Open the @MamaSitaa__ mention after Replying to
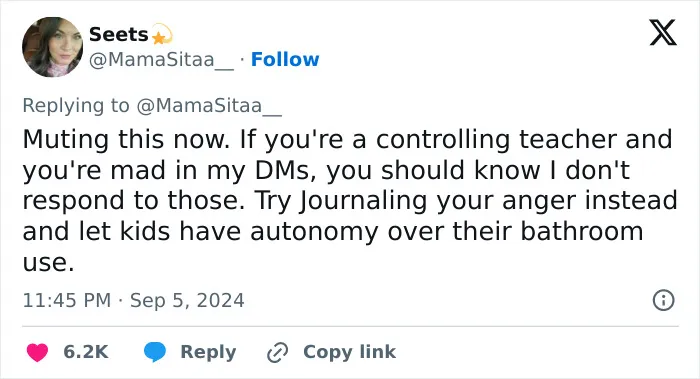This screenshot has width=700, height=379. coord(209,106)
